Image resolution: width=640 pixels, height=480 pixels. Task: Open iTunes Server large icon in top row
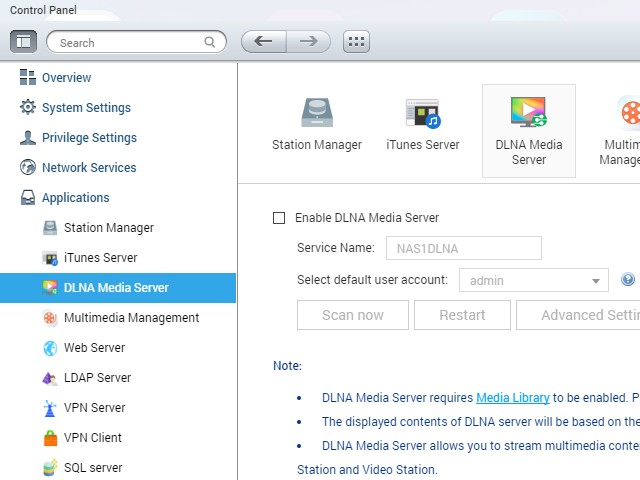(x=423, y=113)
